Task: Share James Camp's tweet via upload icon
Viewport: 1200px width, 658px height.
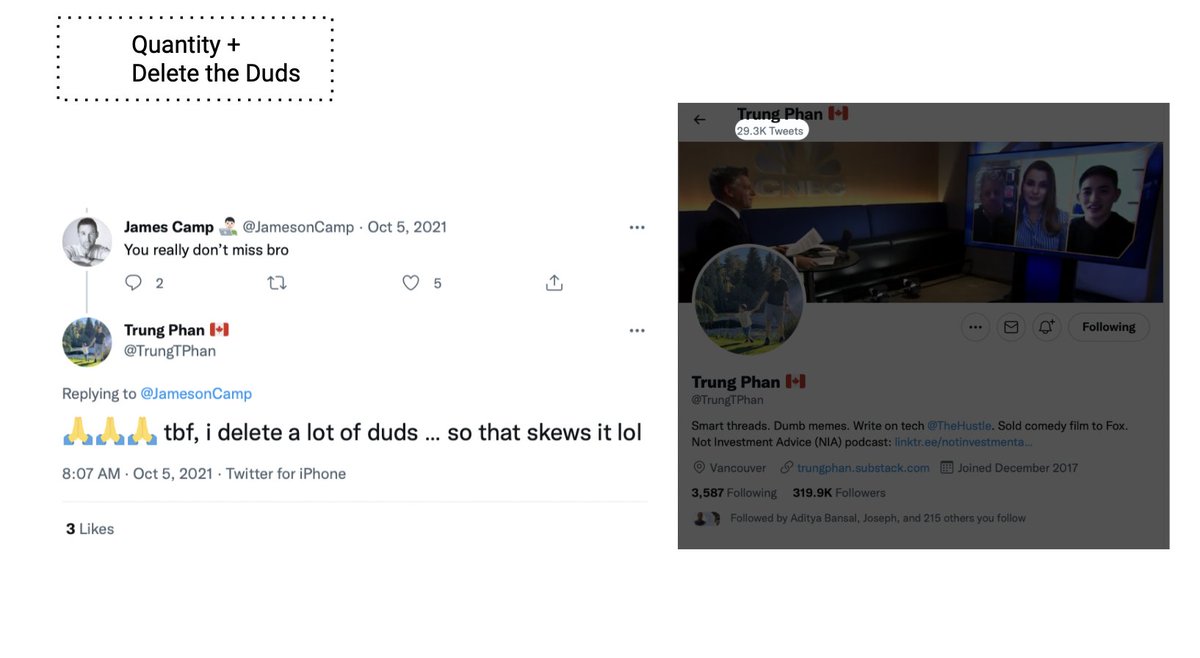Action: click(554, 283)
